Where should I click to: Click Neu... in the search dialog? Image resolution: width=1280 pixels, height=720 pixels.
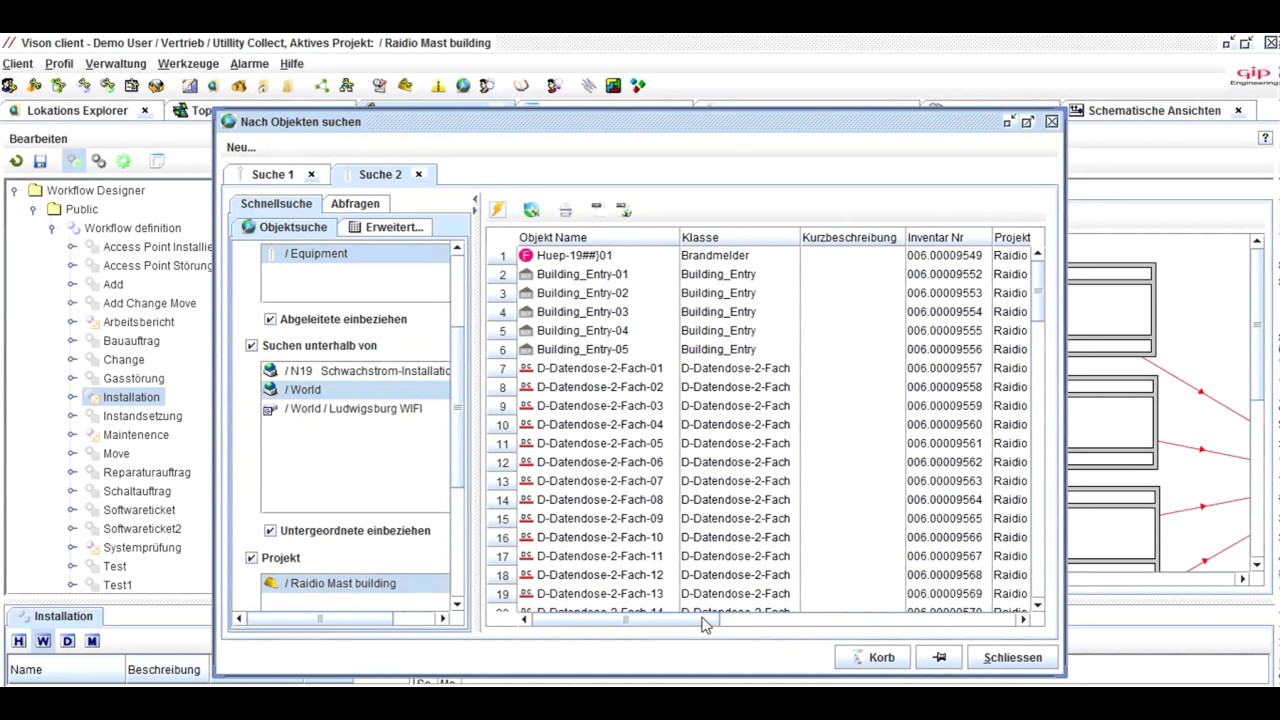tap(241, 148)
